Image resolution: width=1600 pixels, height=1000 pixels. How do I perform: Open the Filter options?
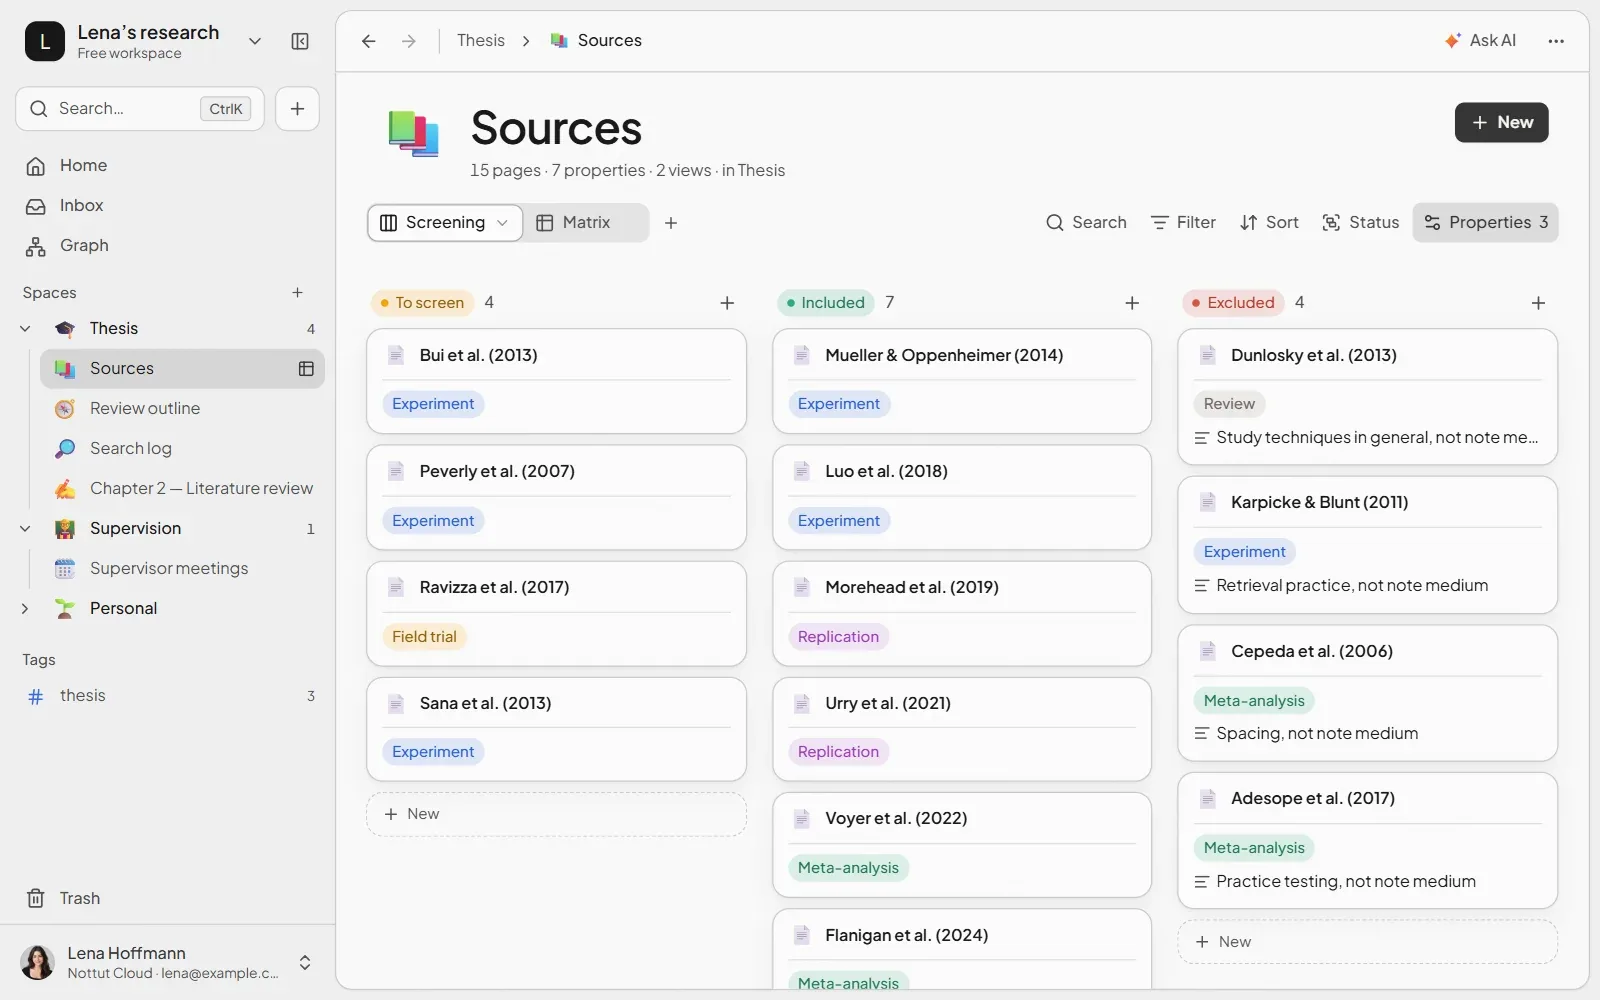tap(1183, 223)
